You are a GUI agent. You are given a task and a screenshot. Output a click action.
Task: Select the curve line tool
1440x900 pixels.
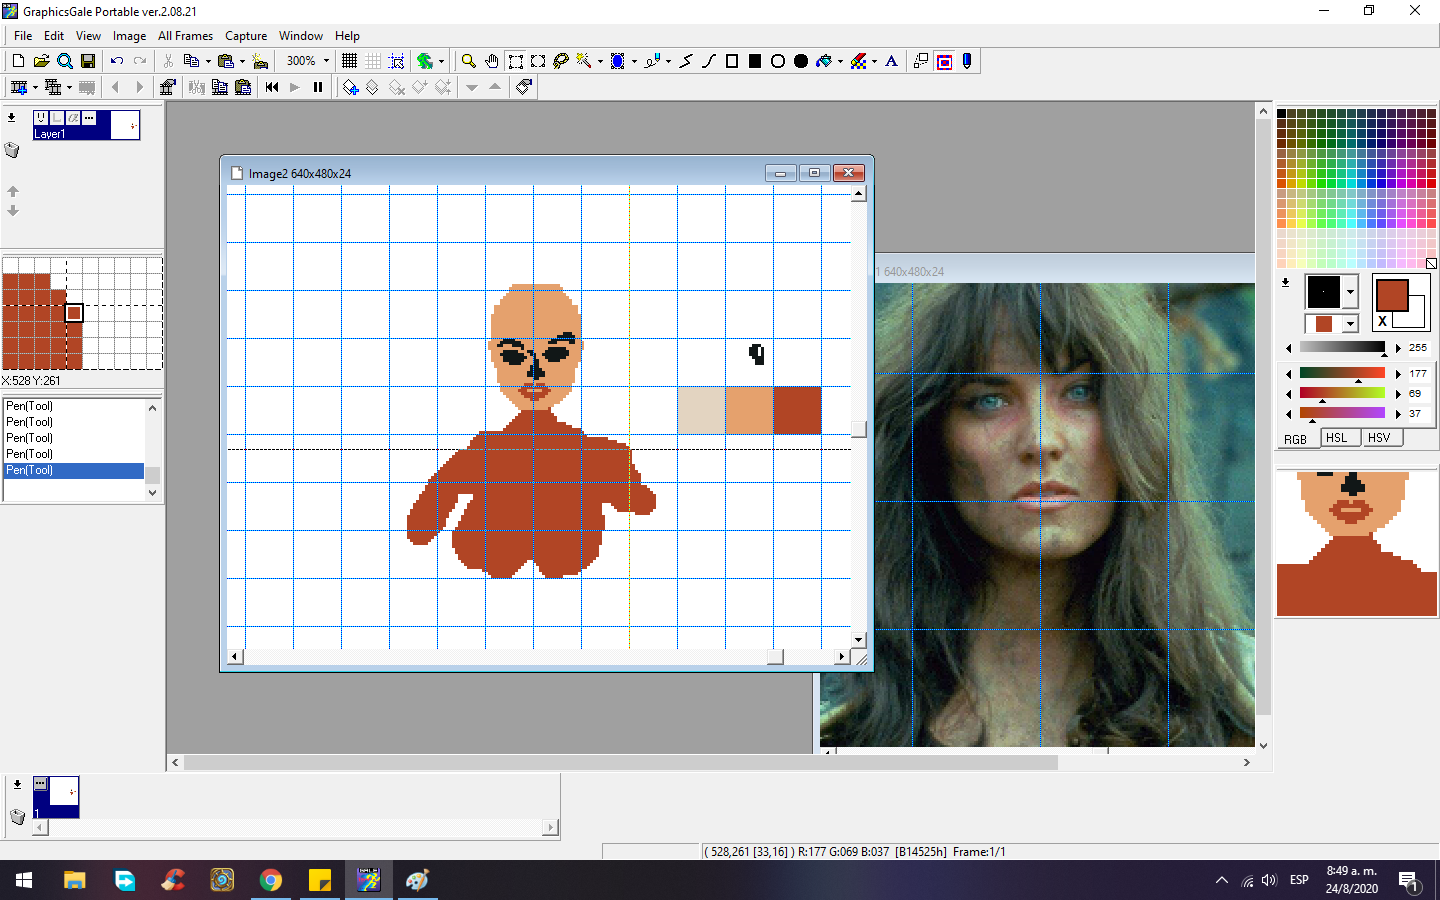[x=709, y=61]
